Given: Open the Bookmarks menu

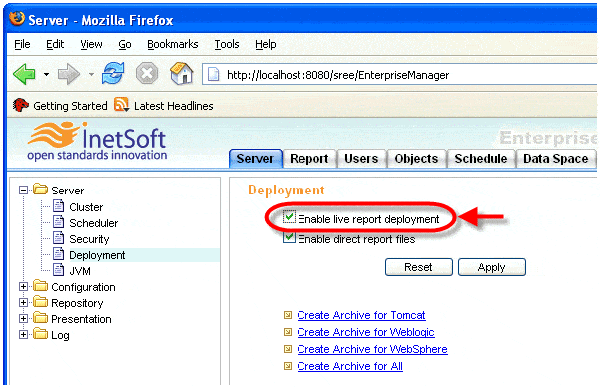Looking at the screenshot, I should pyautogui.click(x=173, y=44).
